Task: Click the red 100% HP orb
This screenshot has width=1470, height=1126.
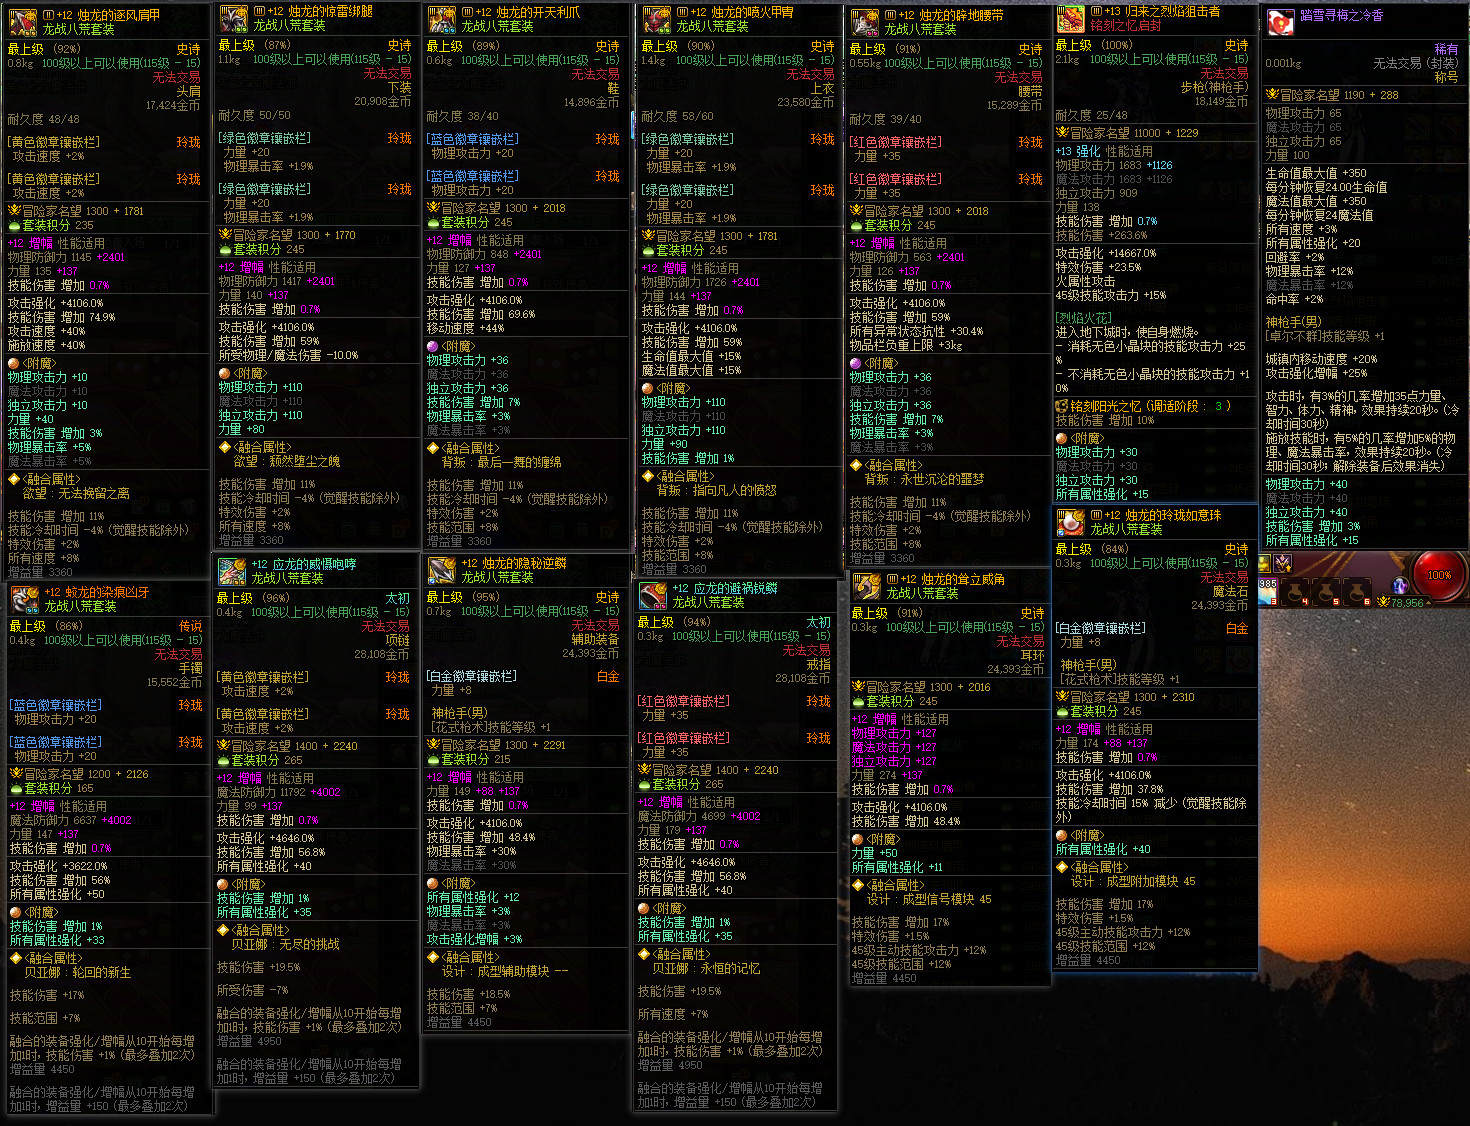Action: coord(1439,575)
